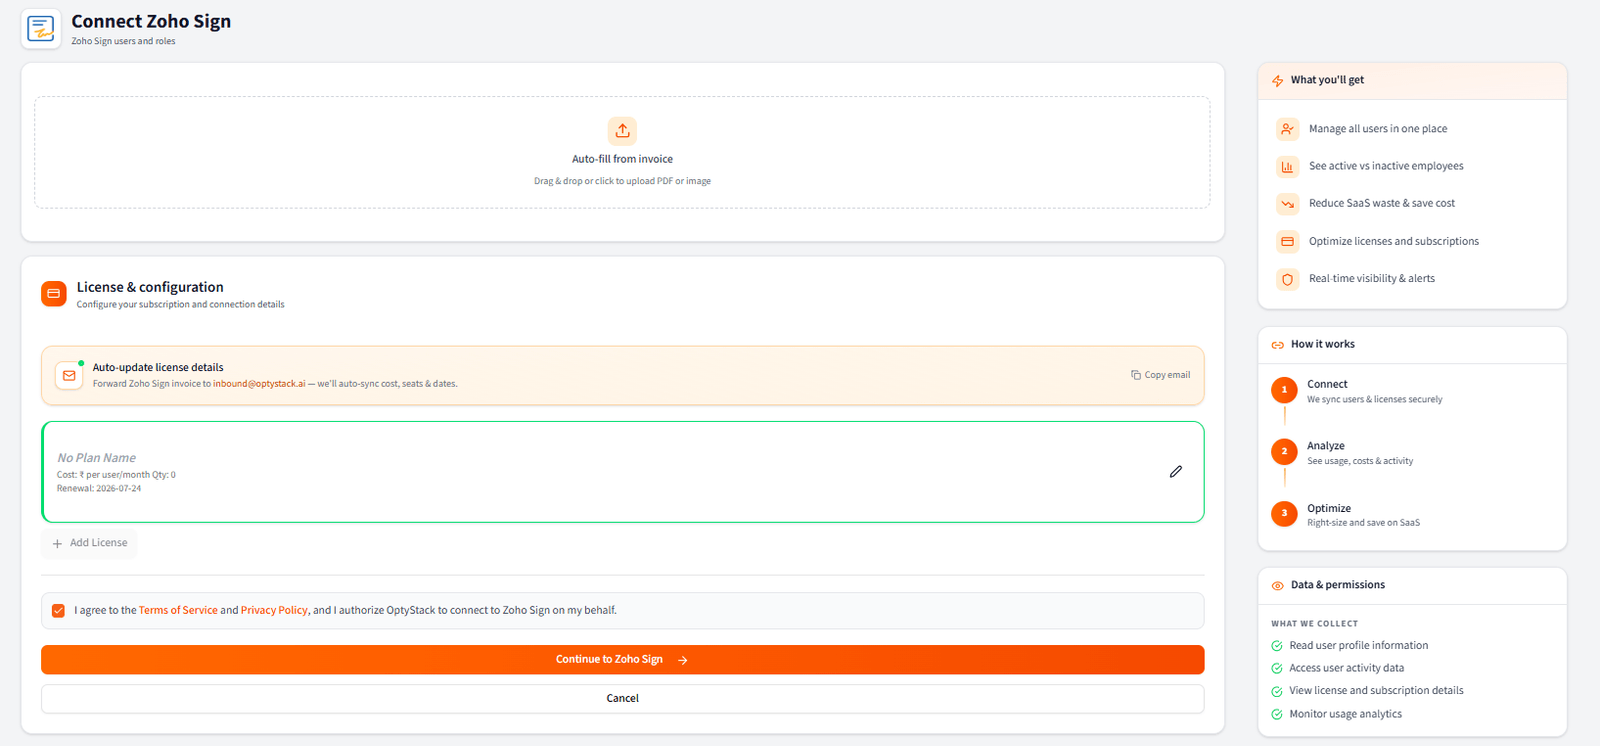Click the step 2 Analyze circle
This screenshot has height=746, width=1600.
1284,452
